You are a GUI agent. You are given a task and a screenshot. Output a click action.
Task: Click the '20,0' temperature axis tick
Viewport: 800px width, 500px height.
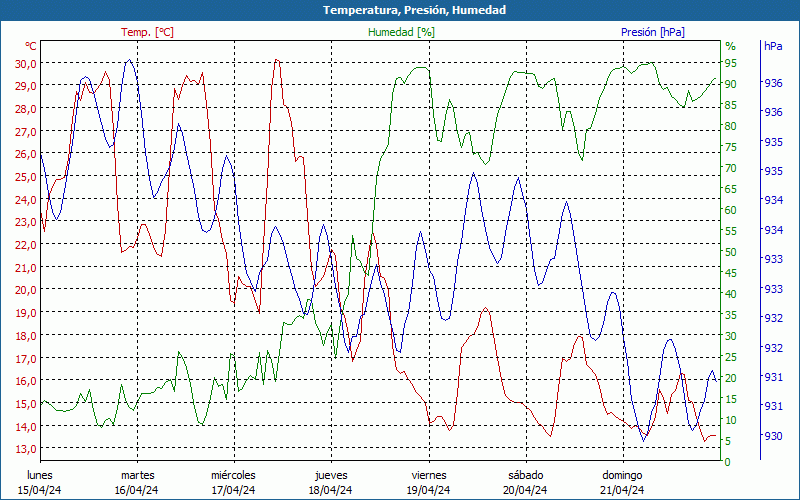(x=26, y=290)
